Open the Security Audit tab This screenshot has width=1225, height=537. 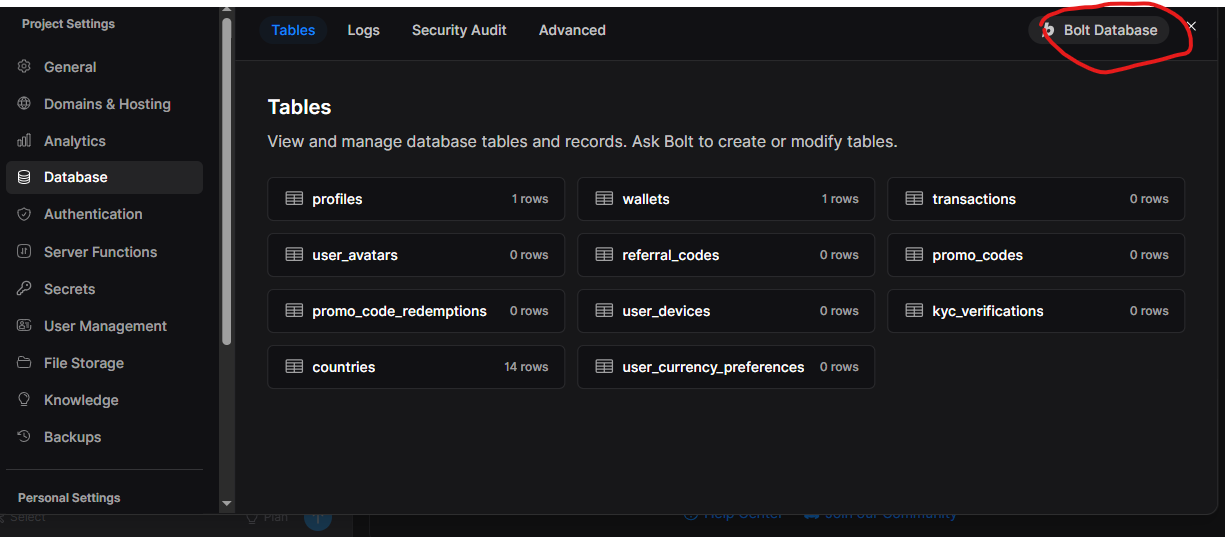[459, 30]
